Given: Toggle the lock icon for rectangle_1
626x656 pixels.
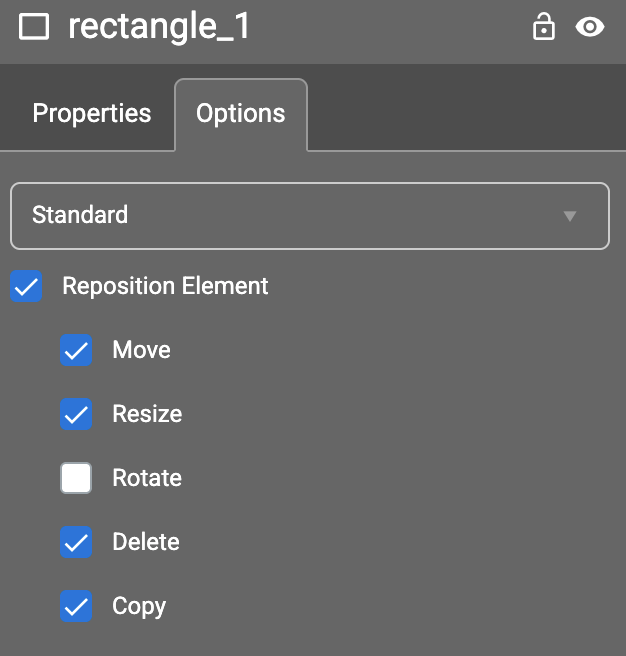Looking at the screenshot, I should (x=543, y=27).
